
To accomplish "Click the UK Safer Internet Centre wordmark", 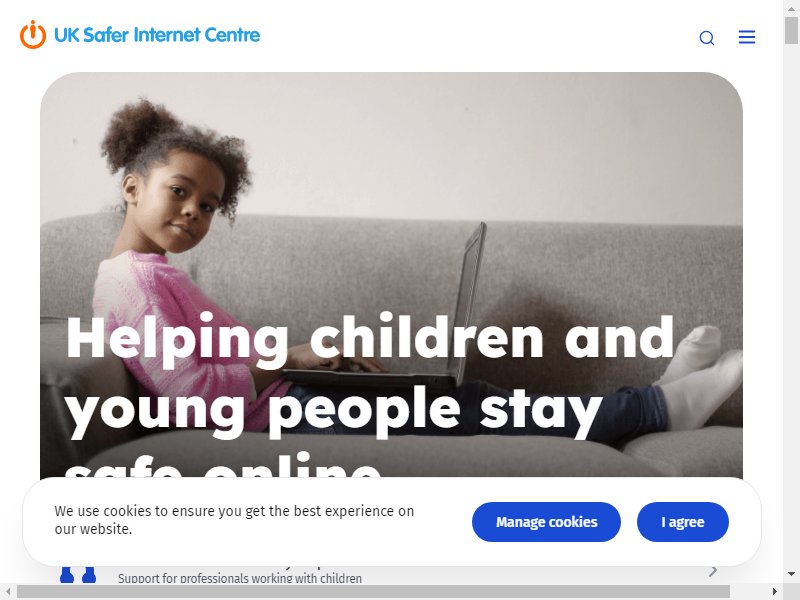I will pyautogui.click(x=157, y=35).
